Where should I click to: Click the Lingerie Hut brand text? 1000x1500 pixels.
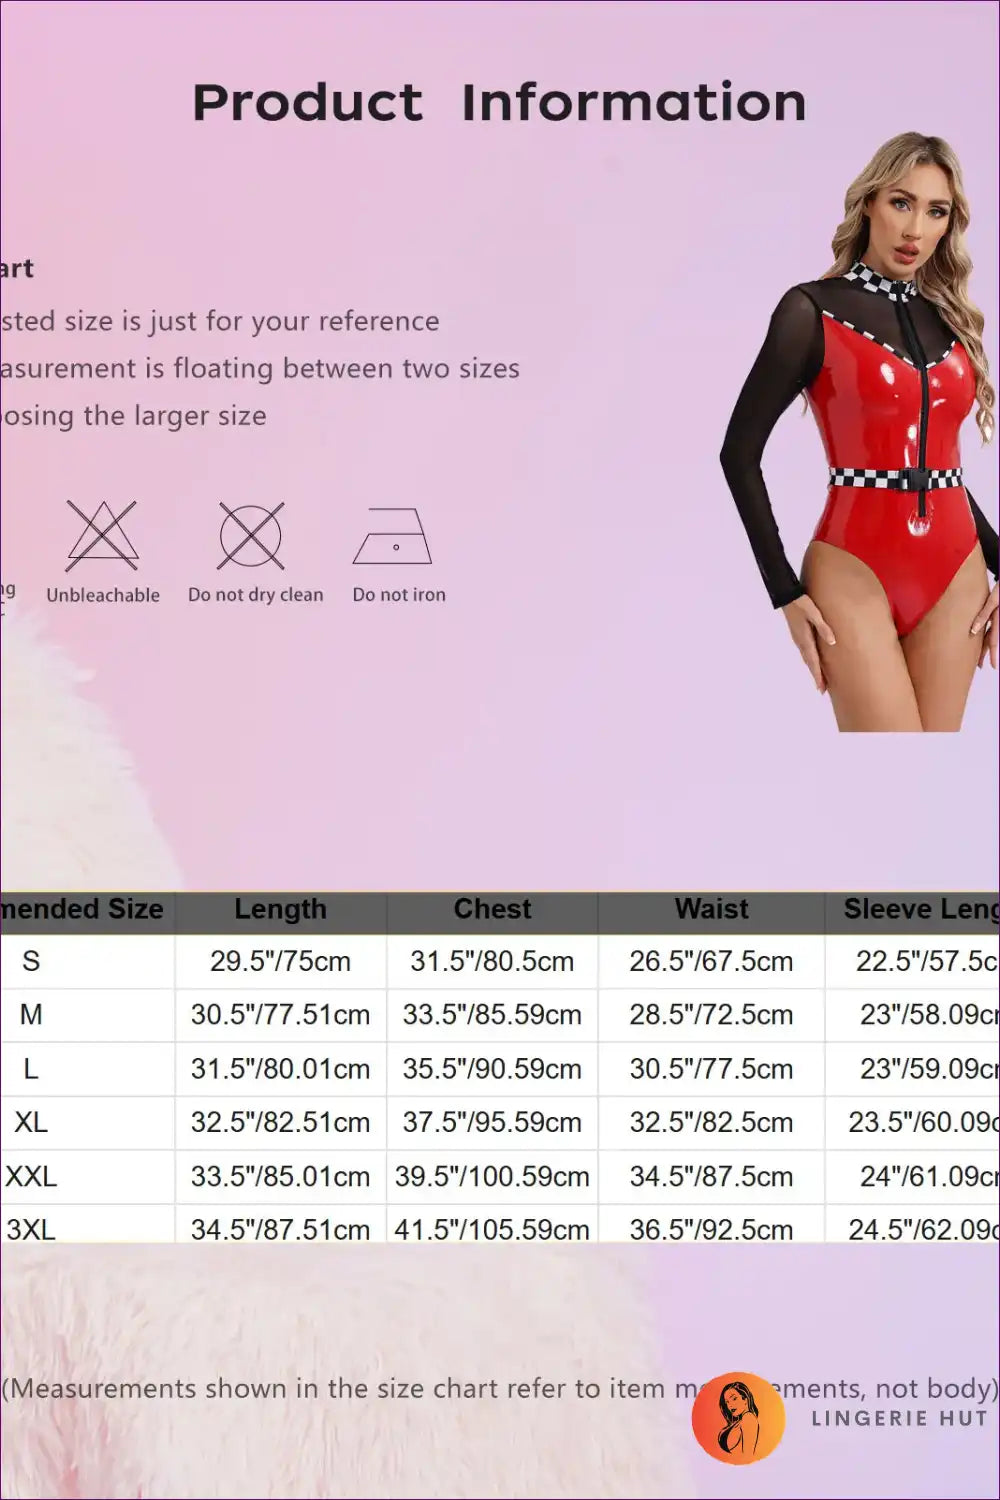[899, 1418]
